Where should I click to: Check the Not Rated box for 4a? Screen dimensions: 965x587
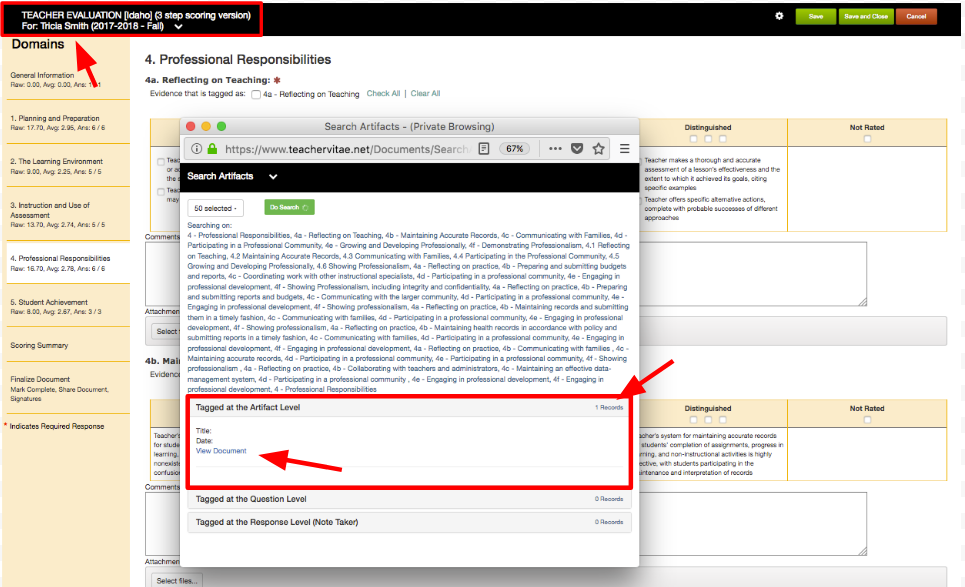tap(867, 139)
